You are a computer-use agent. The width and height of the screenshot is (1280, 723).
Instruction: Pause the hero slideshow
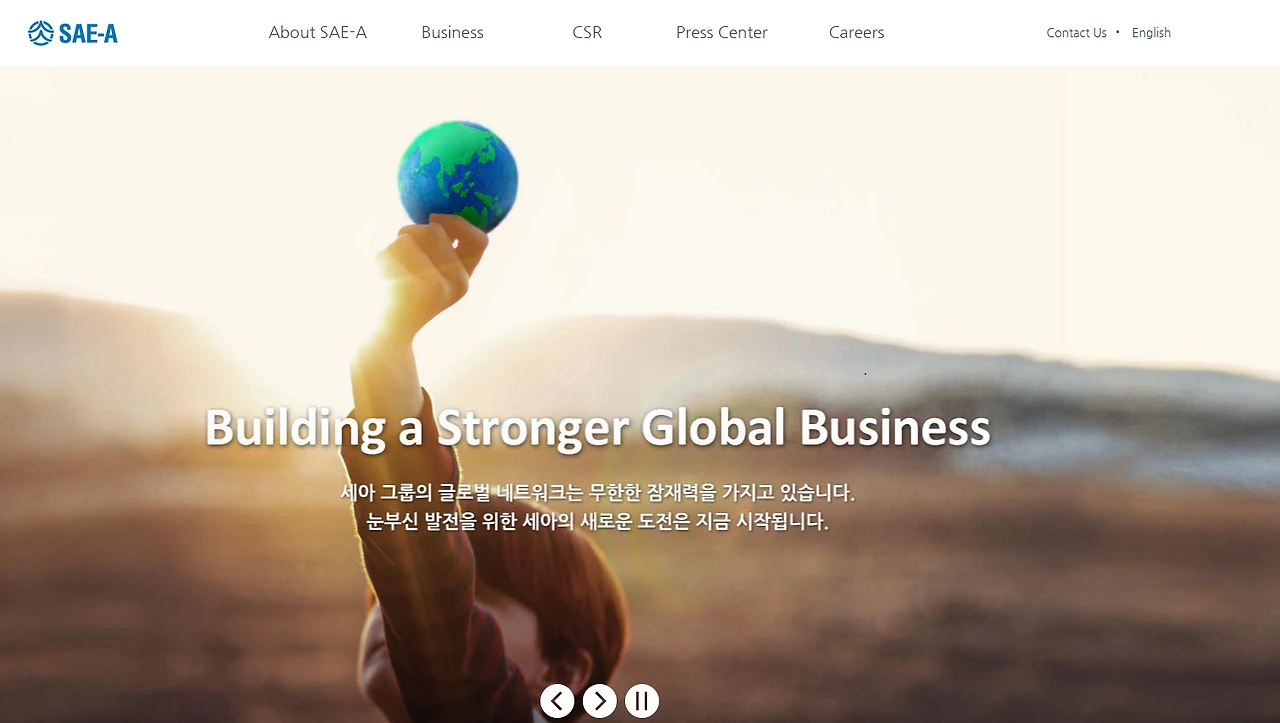pyautogui.click(x=642, y=701)
